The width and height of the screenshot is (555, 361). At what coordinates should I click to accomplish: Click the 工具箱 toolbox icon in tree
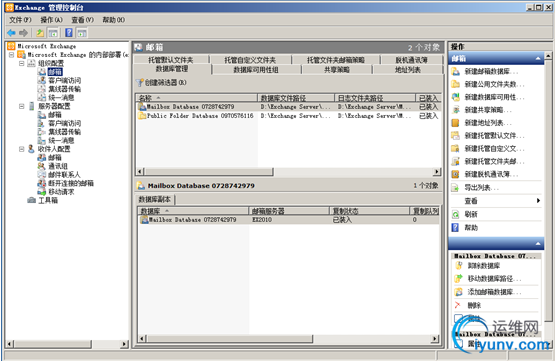(x=32, y=200)
